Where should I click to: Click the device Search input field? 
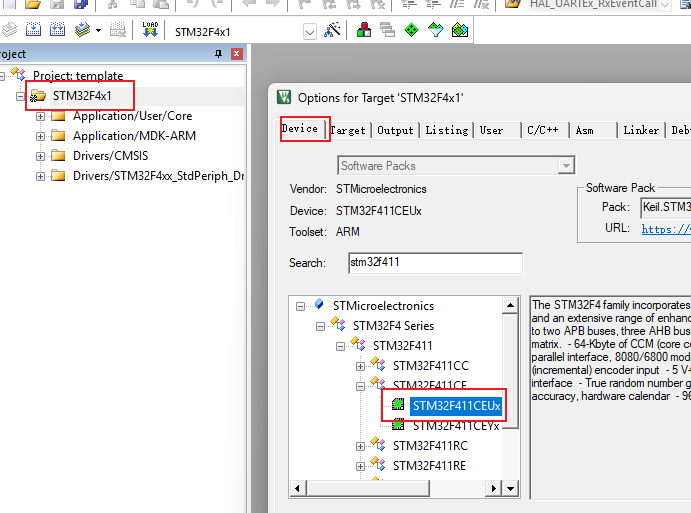[435, 263]
